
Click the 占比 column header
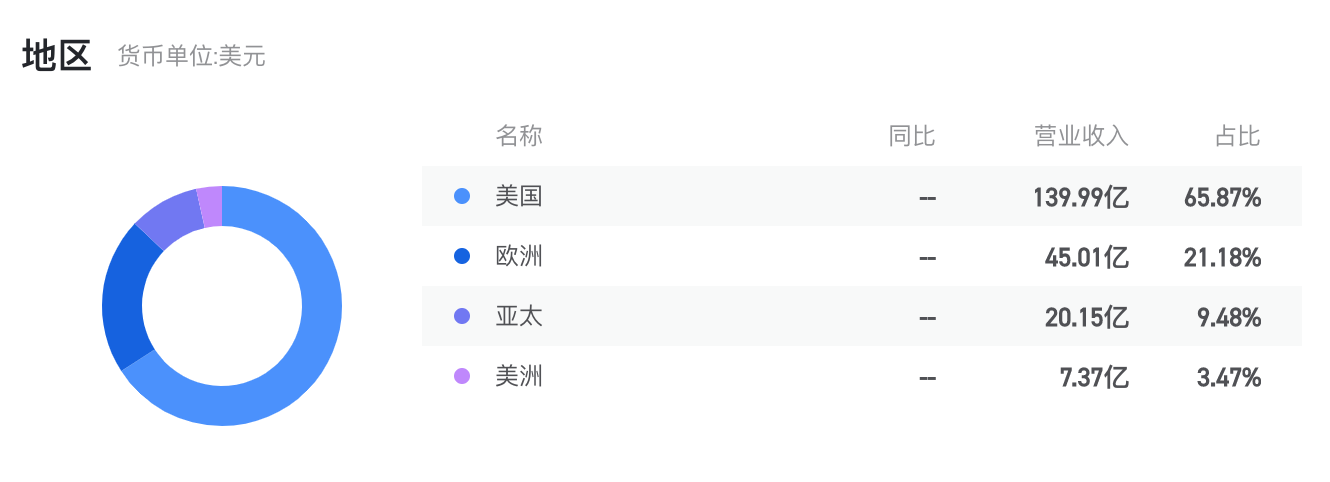tap(1237, 136)
